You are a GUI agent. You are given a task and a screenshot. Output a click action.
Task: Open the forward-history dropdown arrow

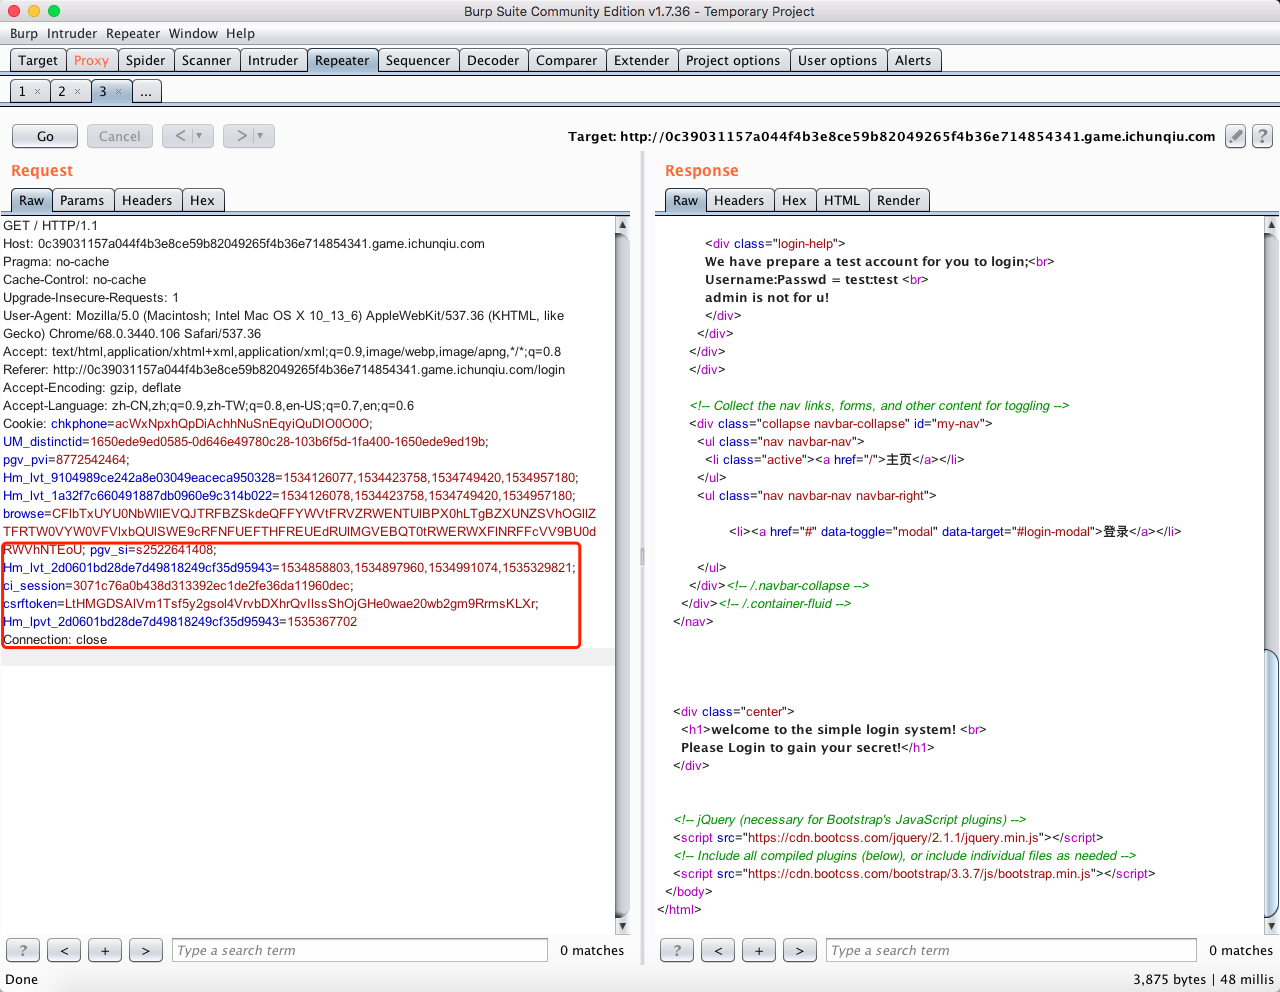[x=262, y=136]
